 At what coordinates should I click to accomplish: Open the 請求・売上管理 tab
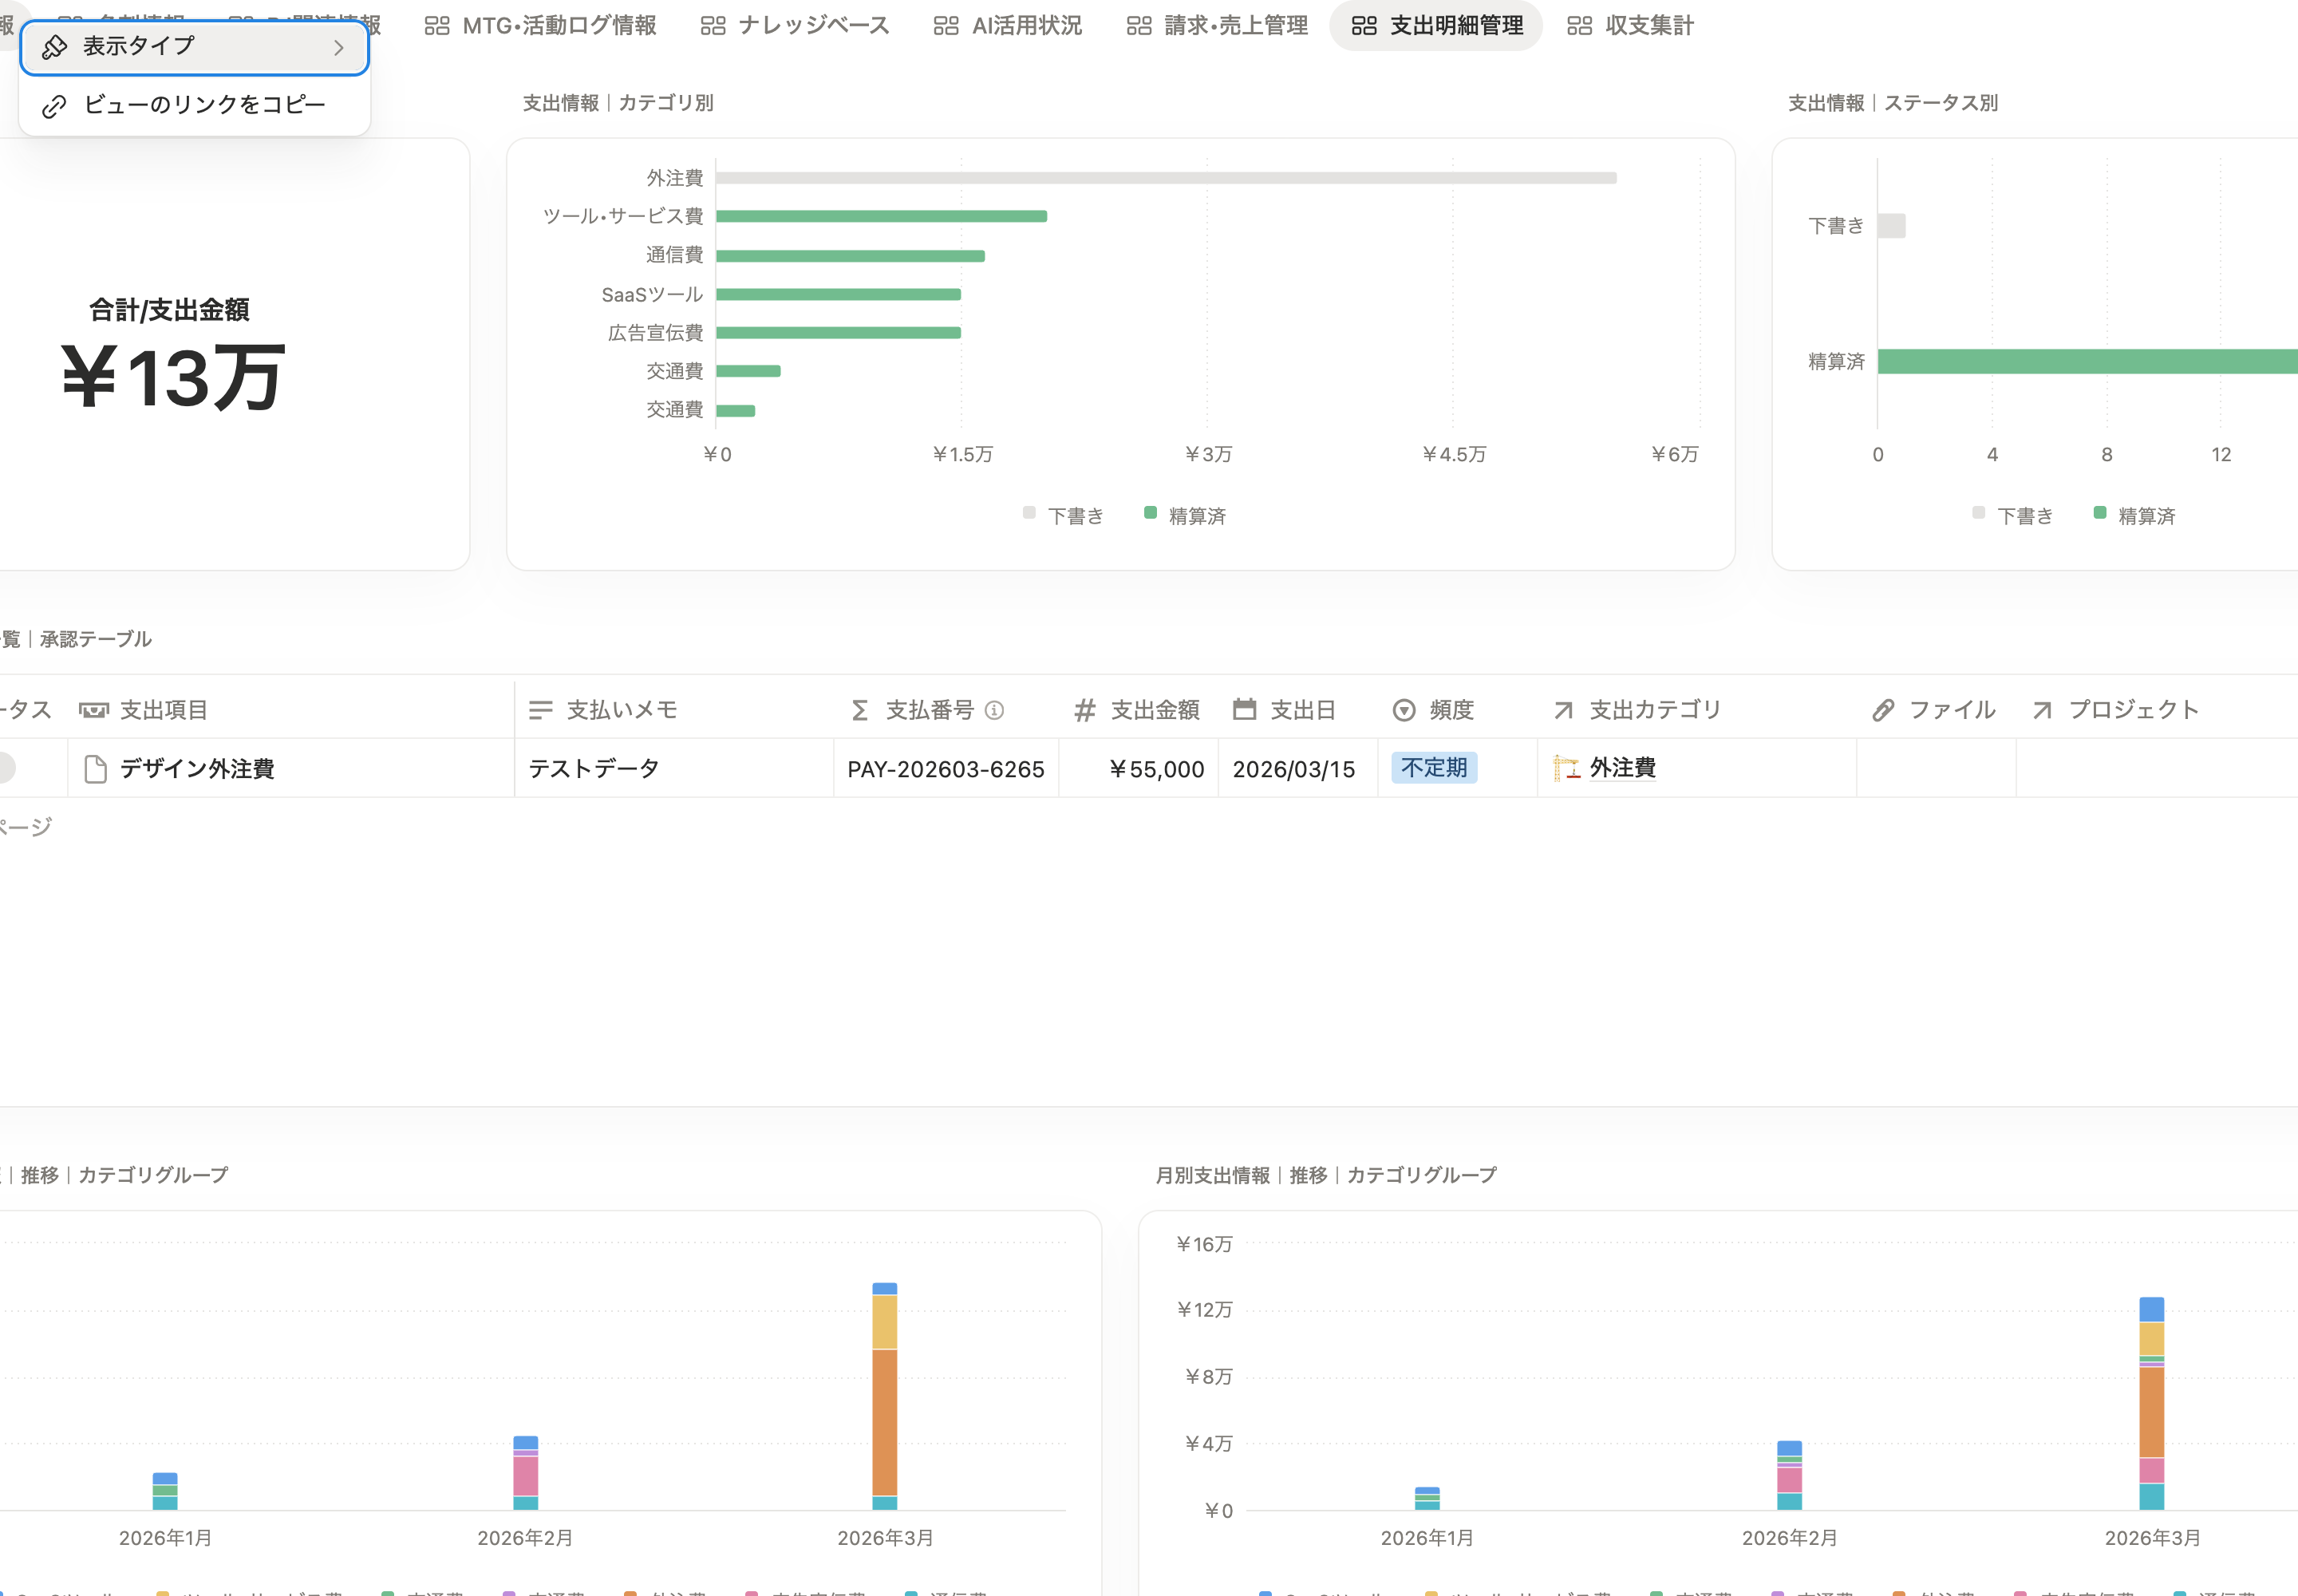(x=1217, y=25)
